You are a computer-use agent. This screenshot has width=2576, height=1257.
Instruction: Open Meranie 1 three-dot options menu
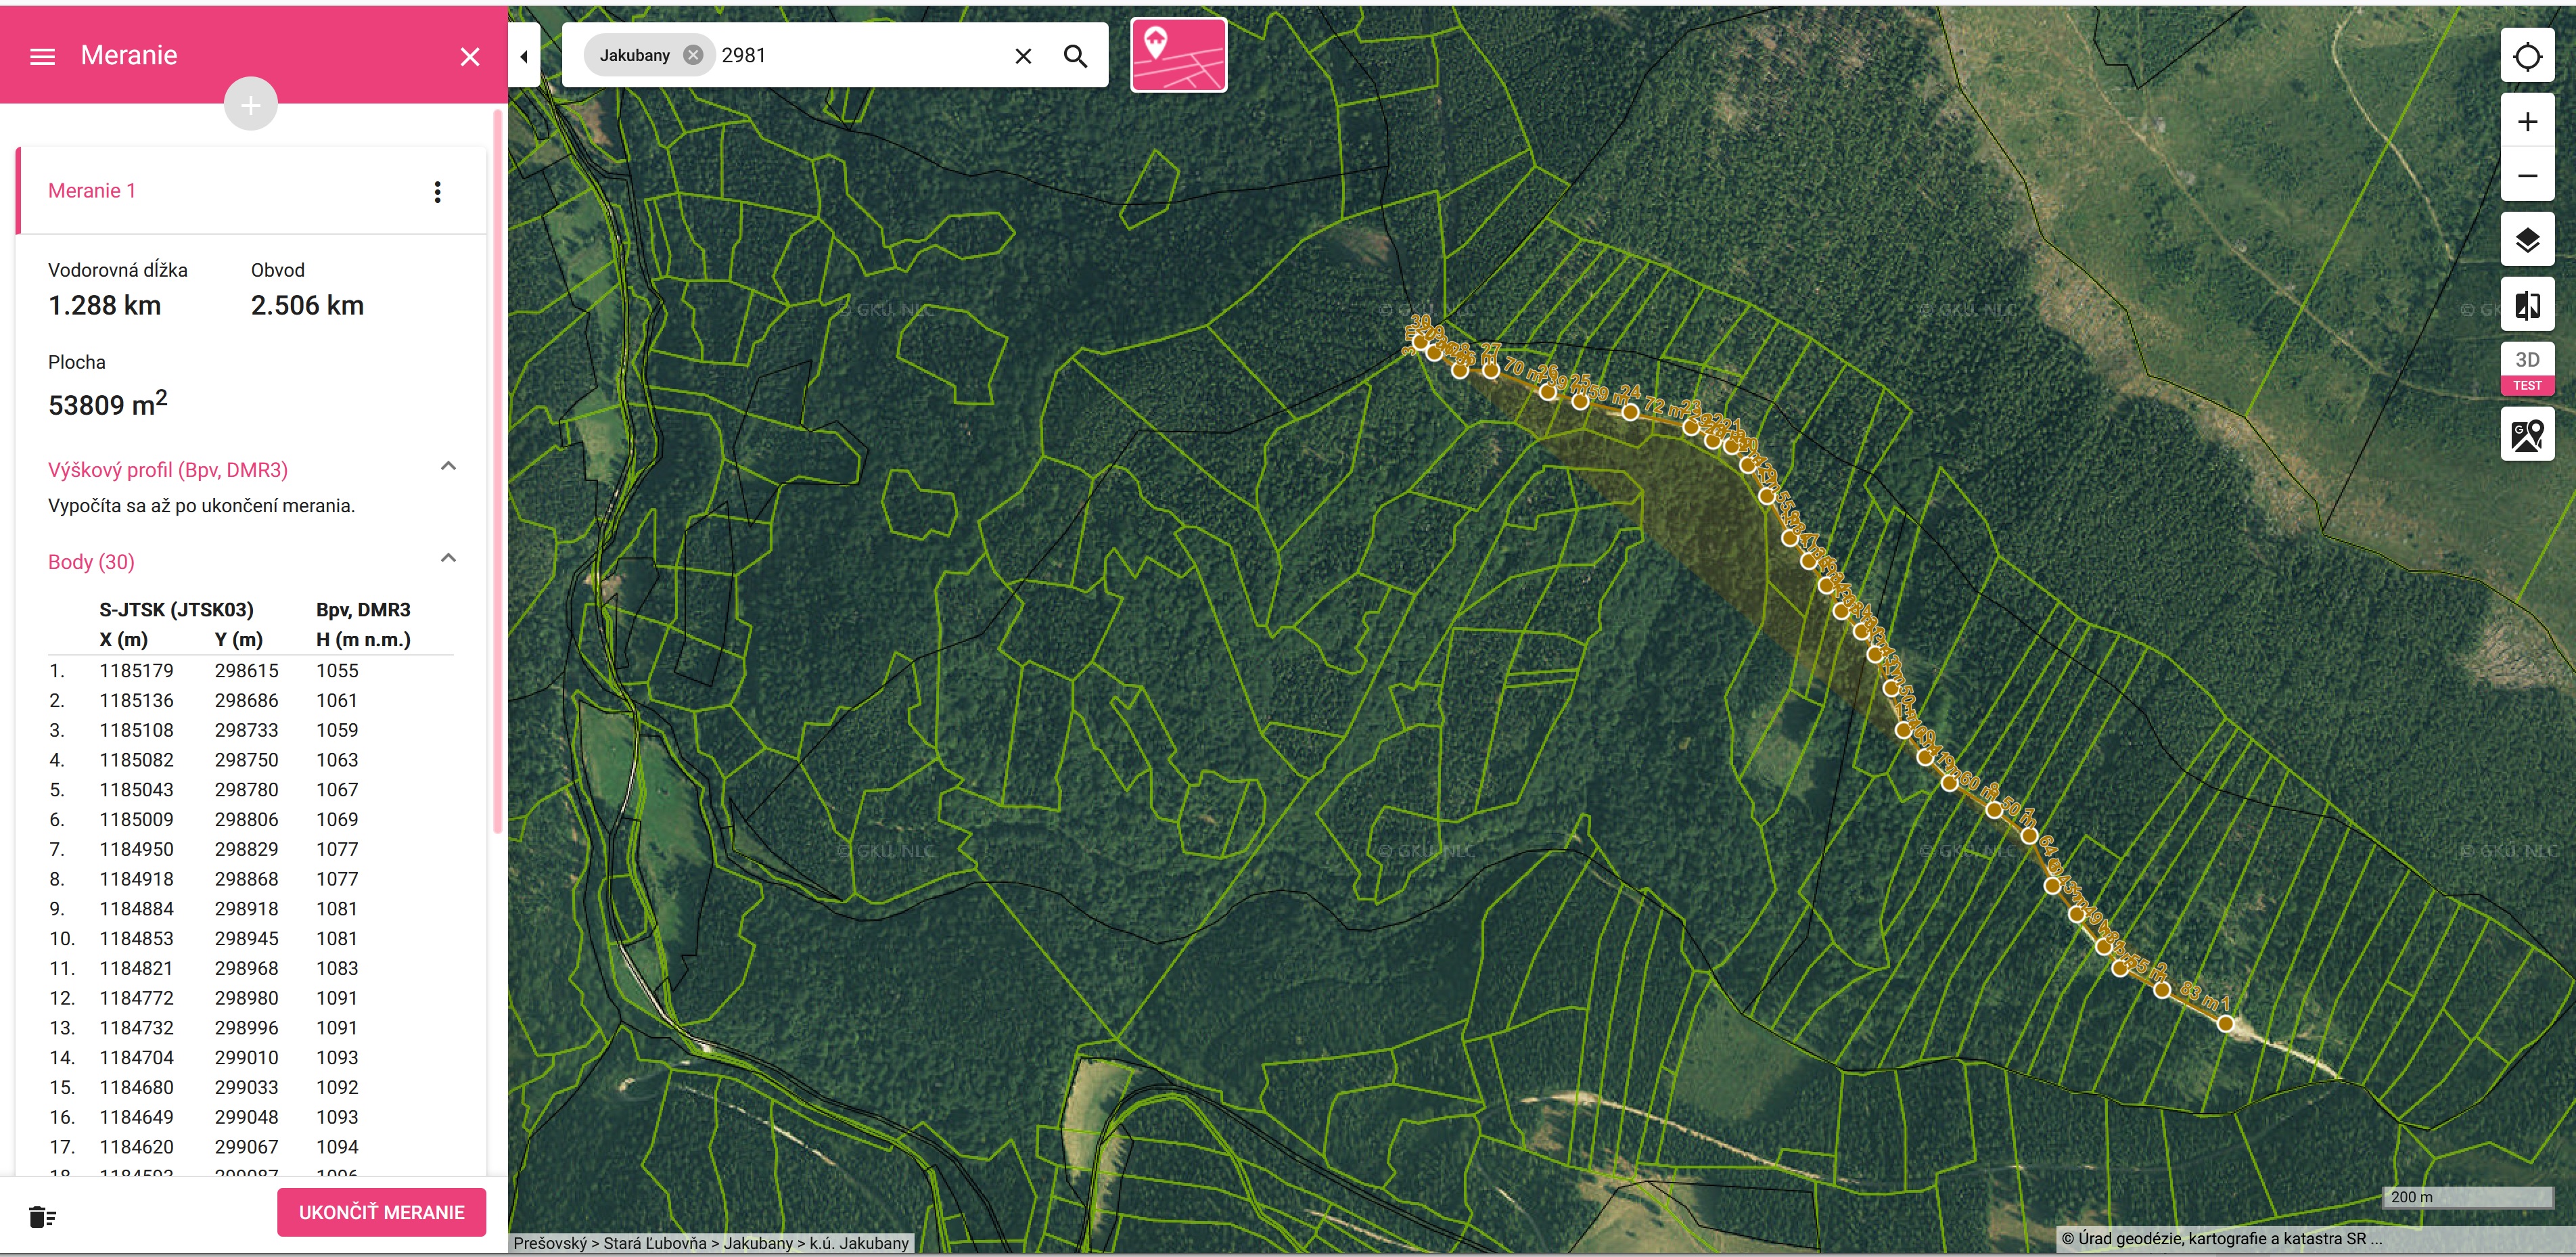(x=437, y=192)
